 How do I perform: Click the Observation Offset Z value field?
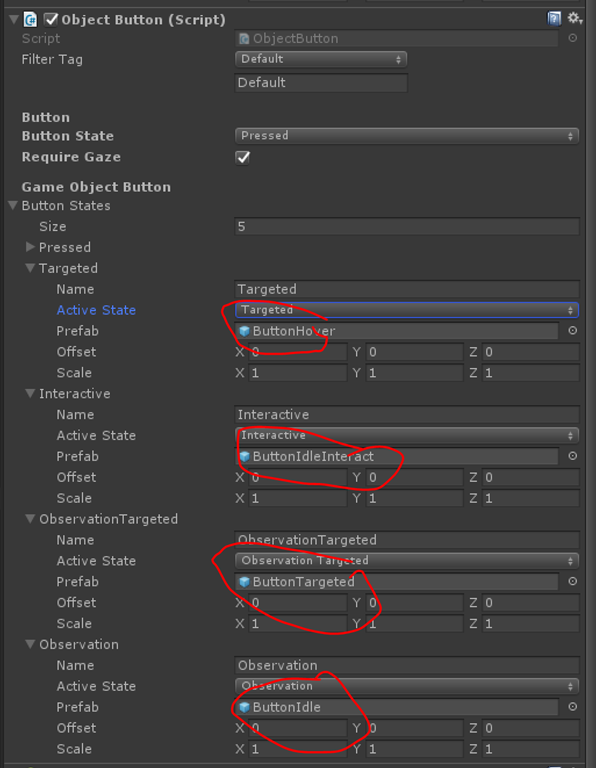[x=531, y=728]
